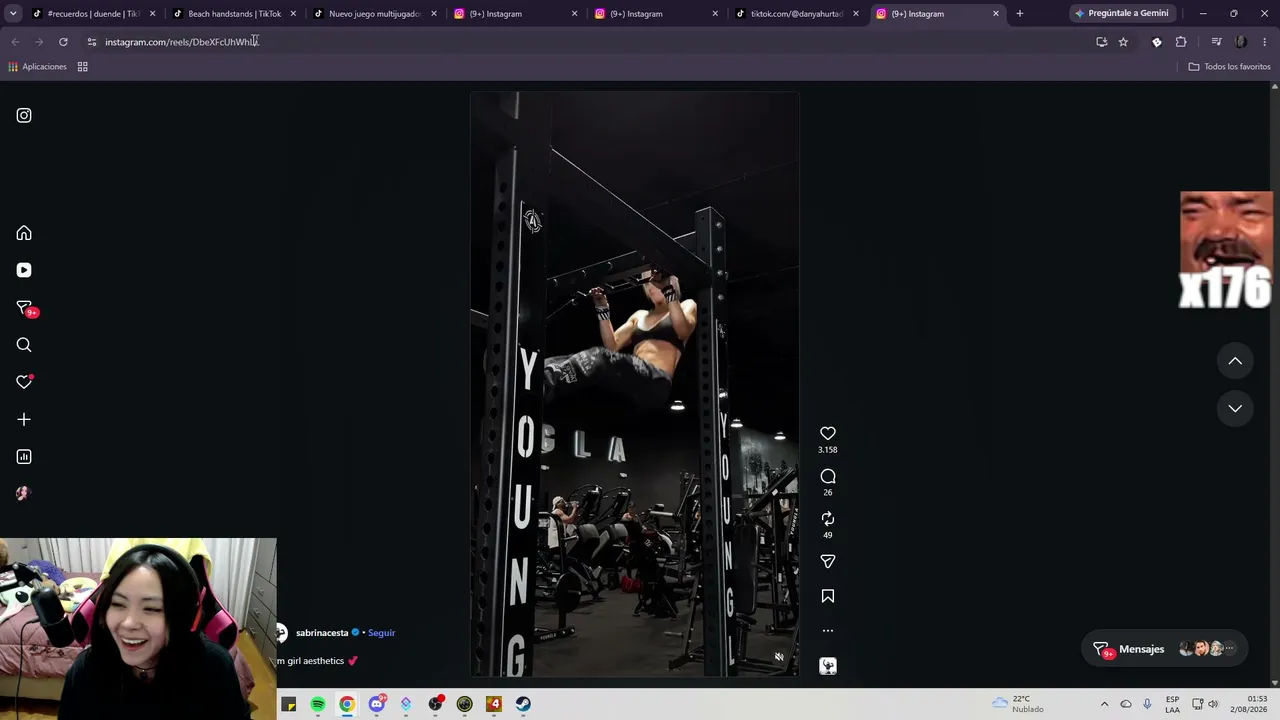This screenshot has height=720, width=1280.
Task: Open the audio thumbnail below the reel options
Action: click(x=828, y=666)
